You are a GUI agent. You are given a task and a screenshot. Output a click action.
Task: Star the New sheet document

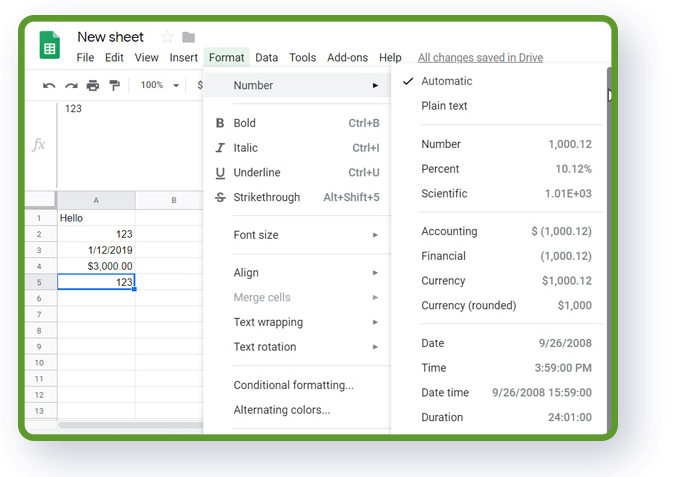[167, 37]
